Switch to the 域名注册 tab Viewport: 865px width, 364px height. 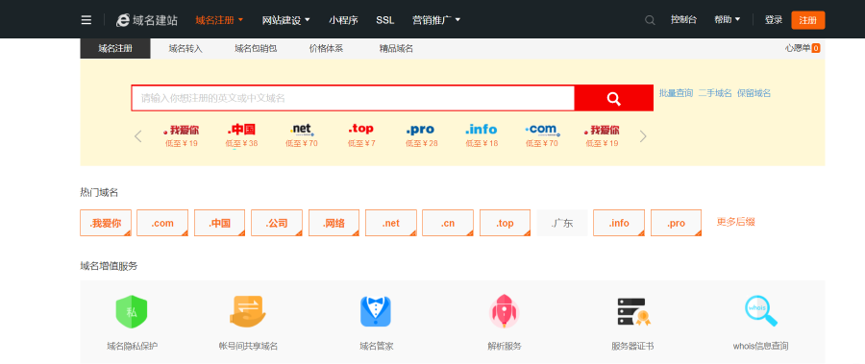click(x=115, y=49)
